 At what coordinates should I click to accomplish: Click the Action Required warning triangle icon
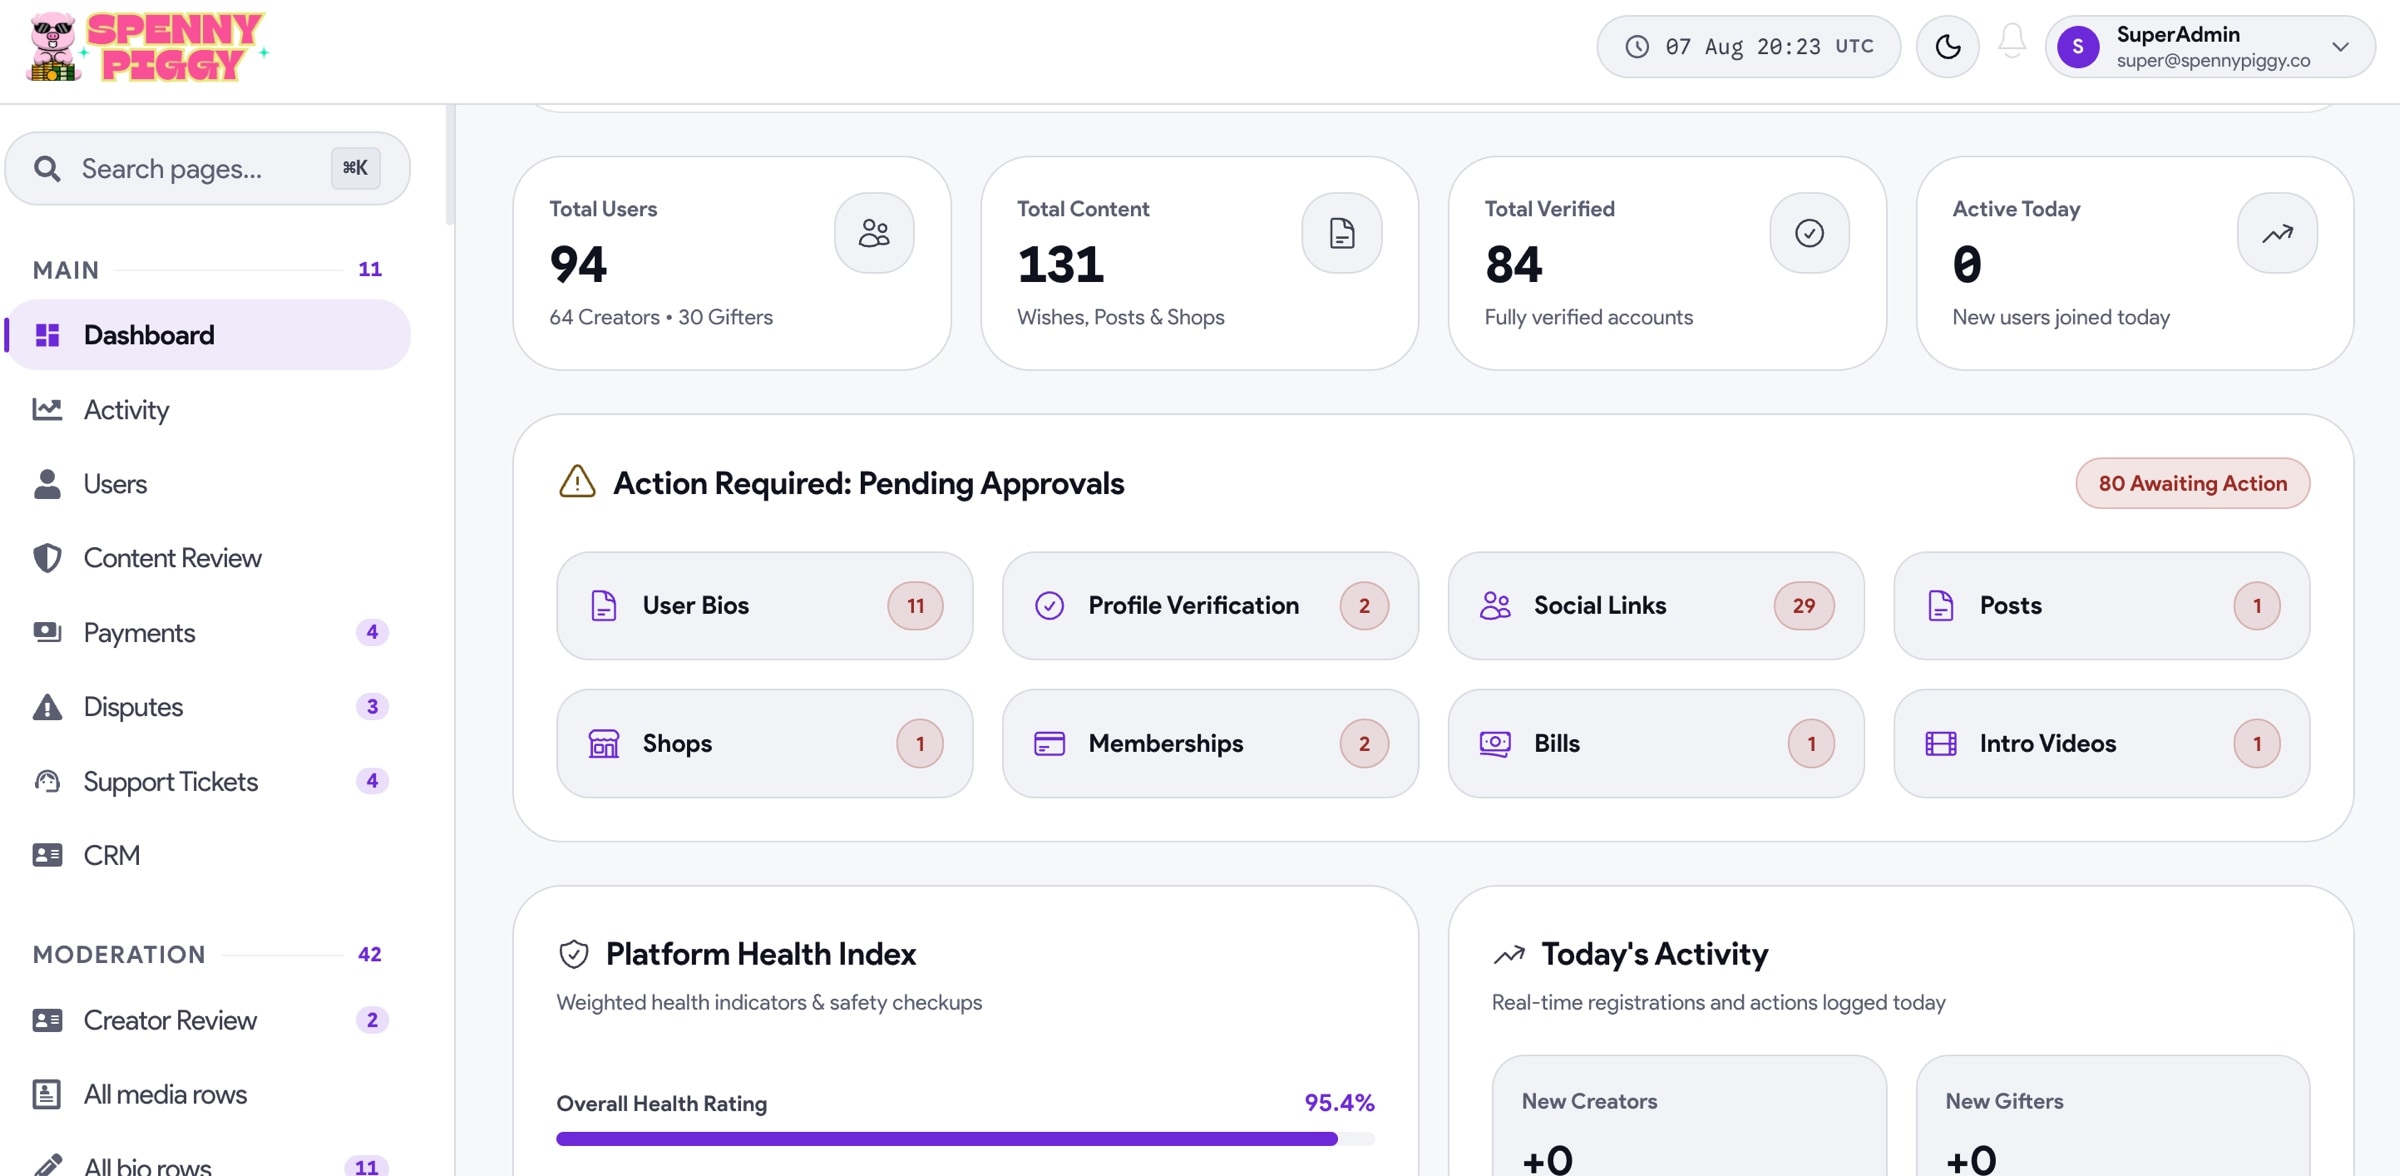[577, 482]
